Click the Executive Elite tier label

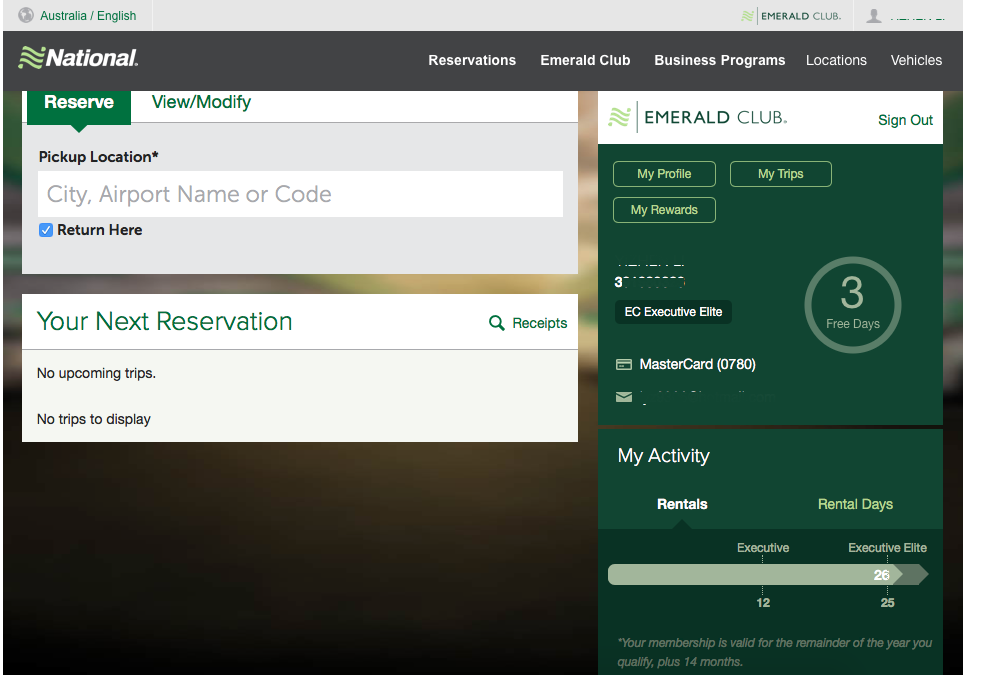tap(887, 548)
